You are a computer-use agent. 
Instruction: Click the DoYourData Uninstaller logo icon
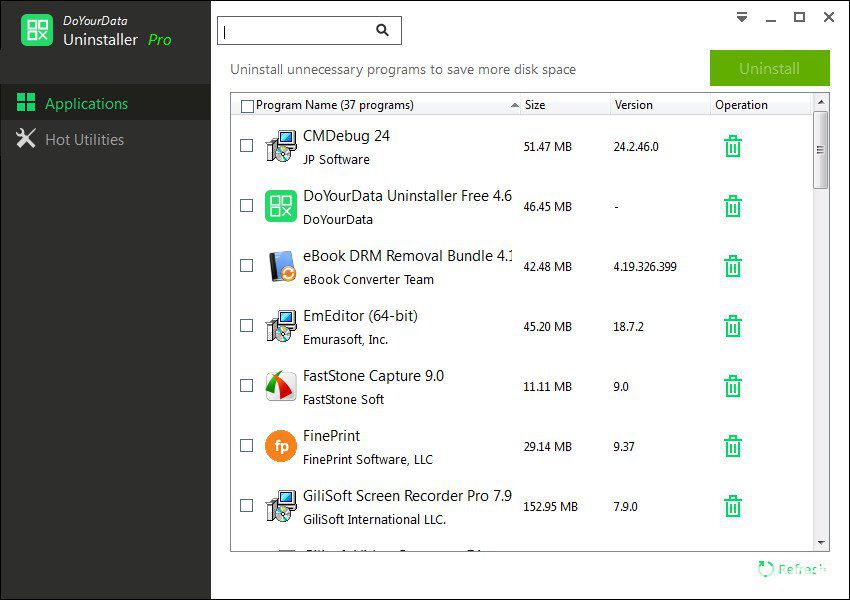click(37, 30)
